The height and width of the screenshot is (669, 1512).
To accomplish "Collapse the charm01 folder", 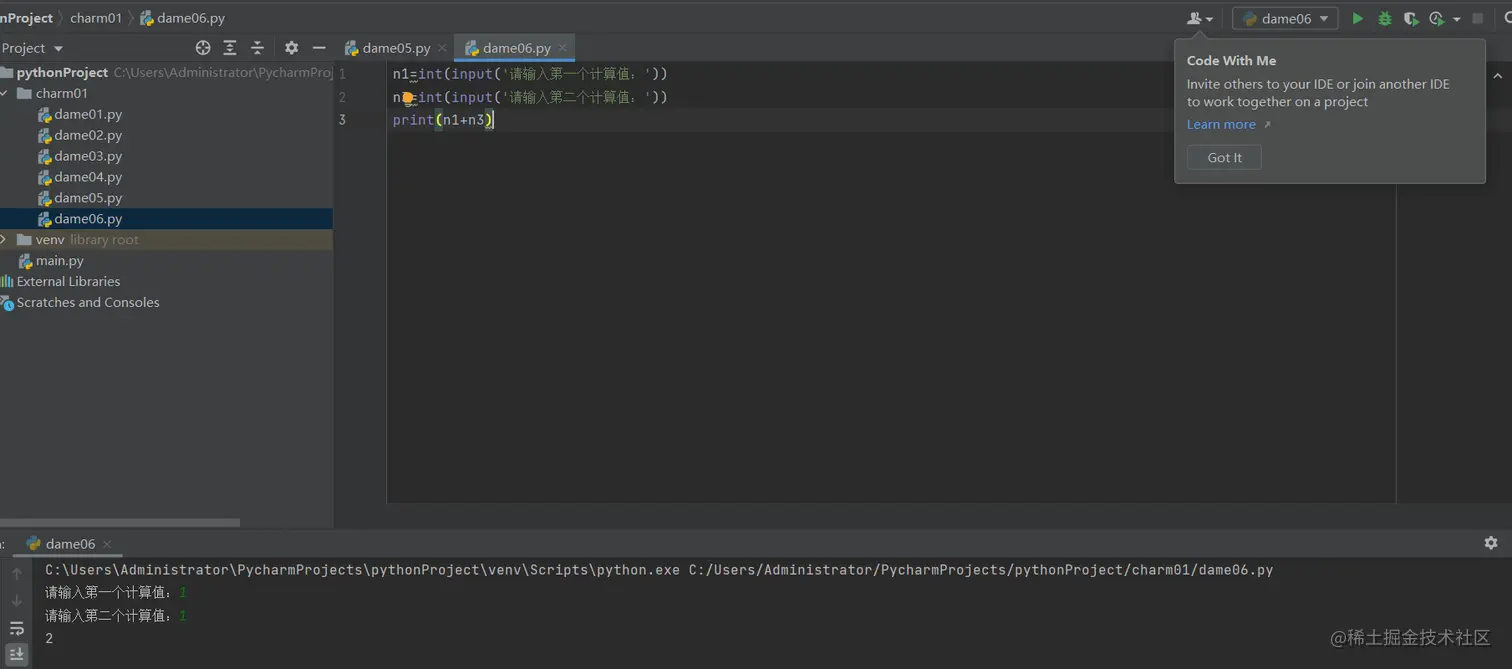I will (x=5, y=93).
